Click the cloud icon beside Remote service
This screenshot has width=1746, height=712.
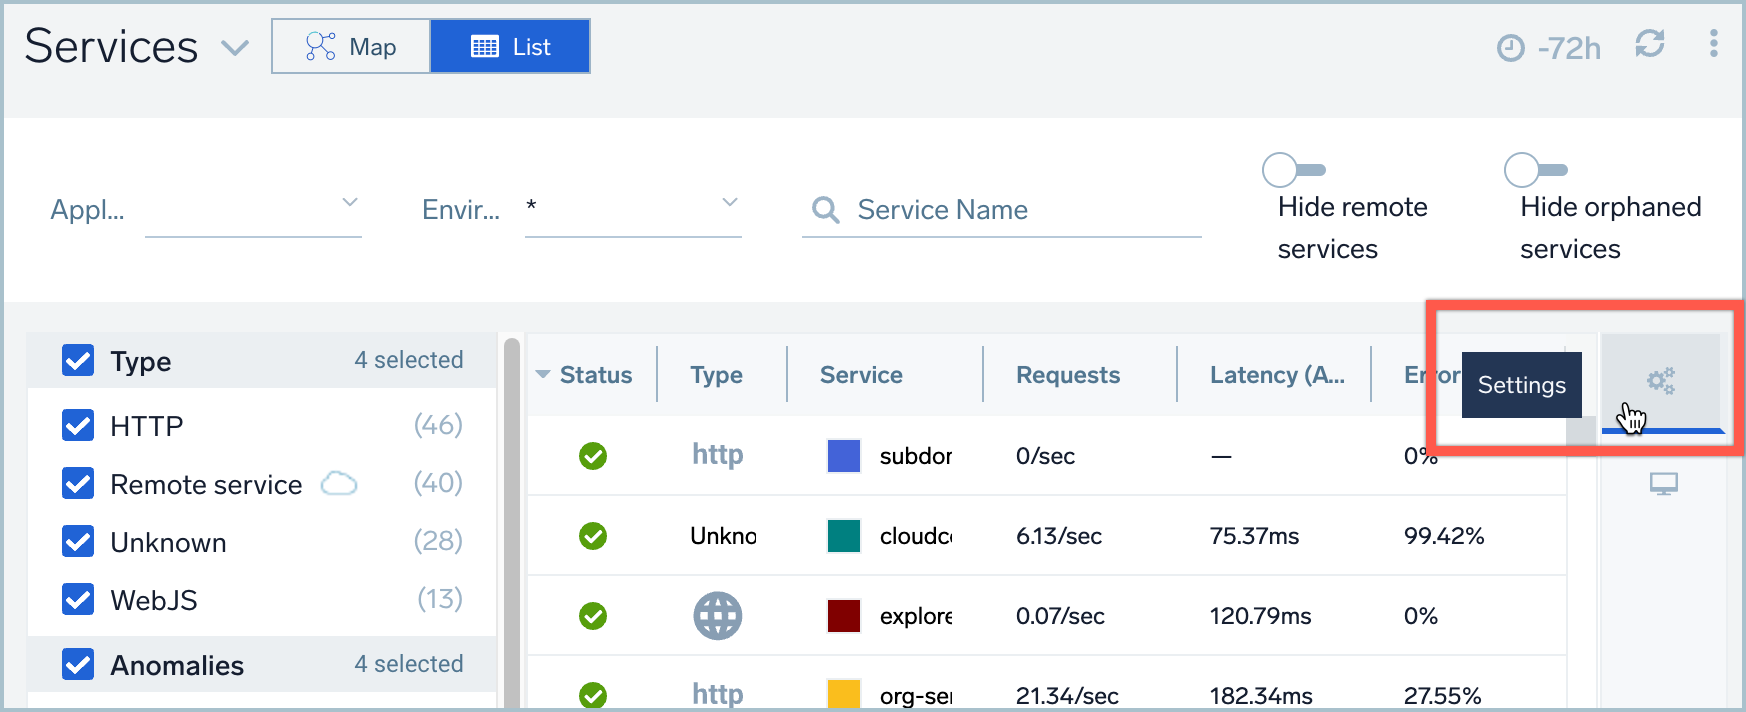coord(339,485)
